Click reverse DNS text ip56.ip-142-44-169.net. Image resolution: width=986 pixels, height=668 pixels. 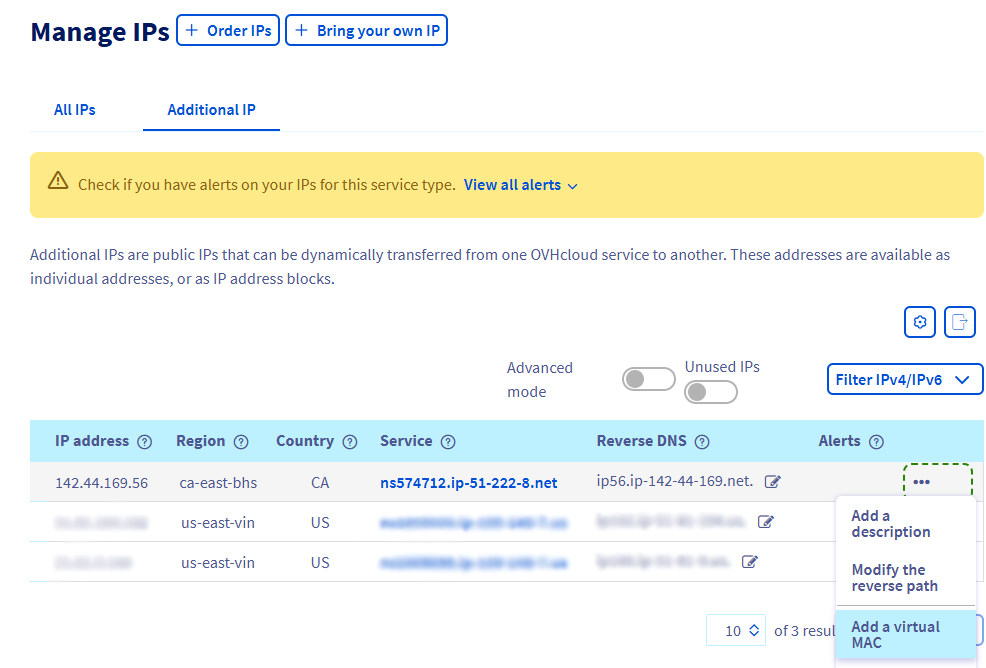[675, 481]
